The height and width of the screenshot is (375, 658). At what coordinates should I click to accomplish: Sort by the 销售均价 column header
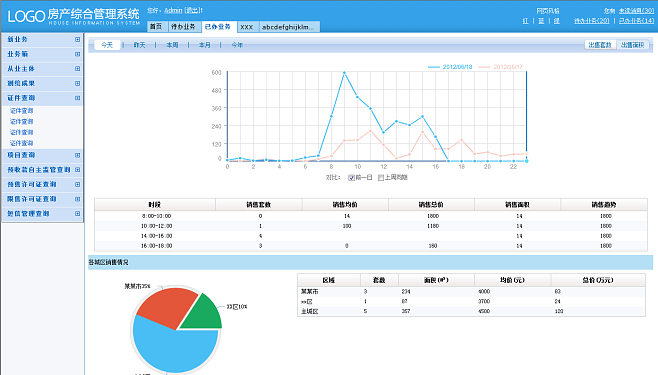click(x=345, y=205)
